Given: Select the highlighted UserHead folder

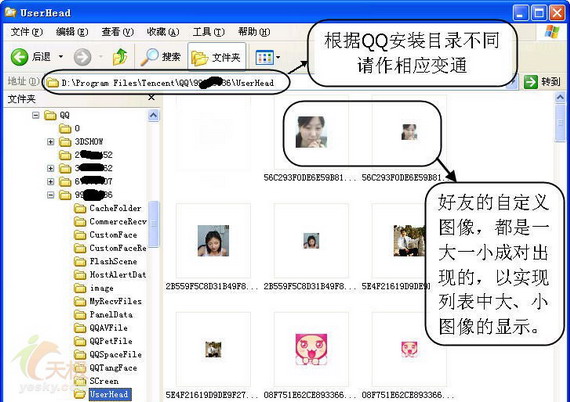Looking at the screenshot, I should (103, 394).
